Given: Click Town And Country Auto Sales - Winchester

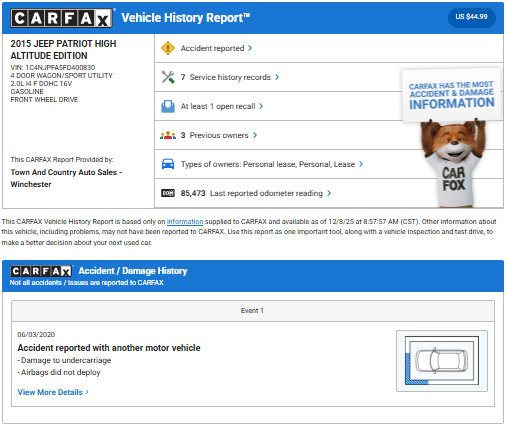Looking at the screenshot, I should pos(66,178).
